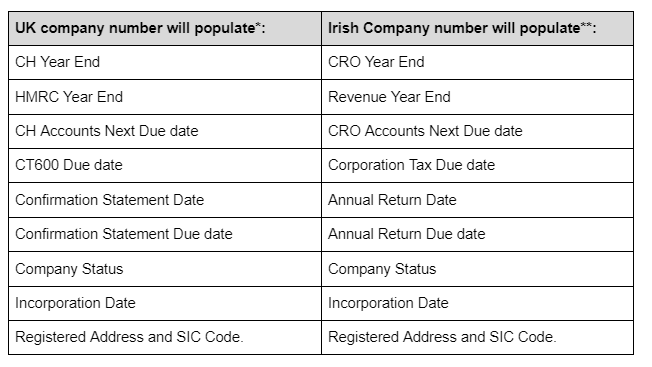Image resolution: width=652 pixels, height=367 pixels.
Task: Select UK Registered Address and SIC Code cell
Action: [165, 337]
